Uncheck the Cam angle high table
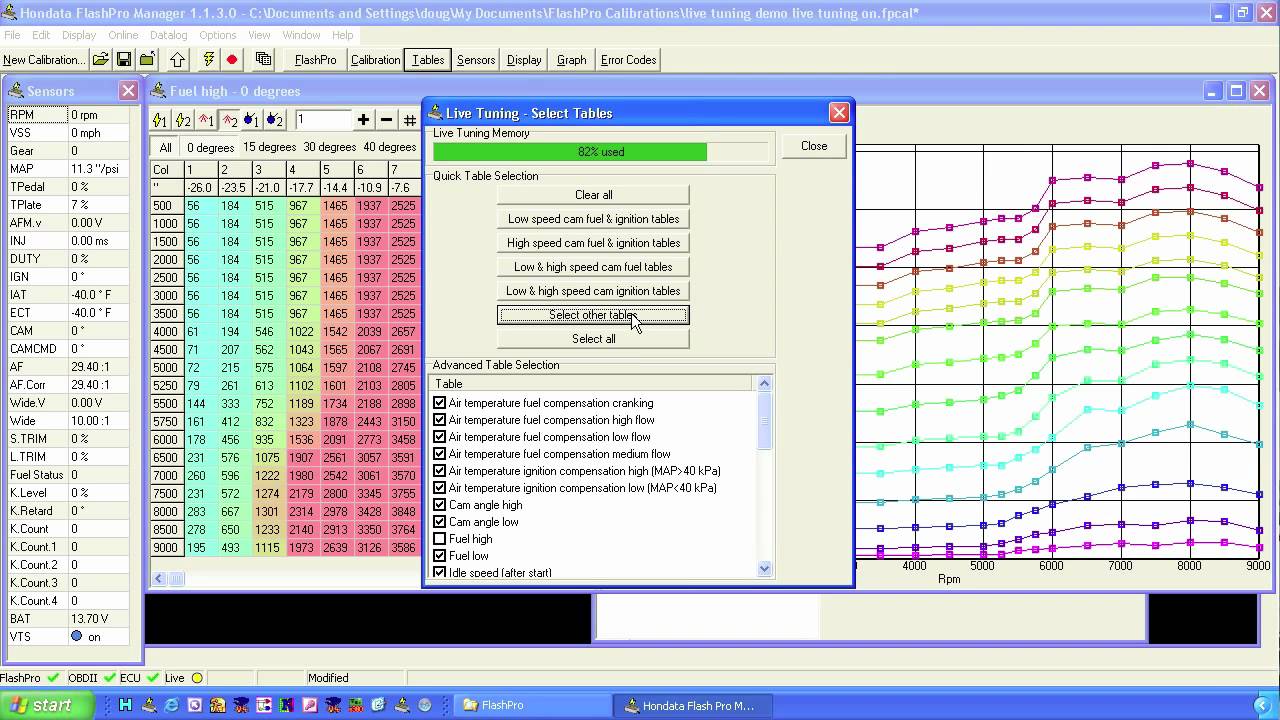The image size is (1280, 720). coord(440,505)
